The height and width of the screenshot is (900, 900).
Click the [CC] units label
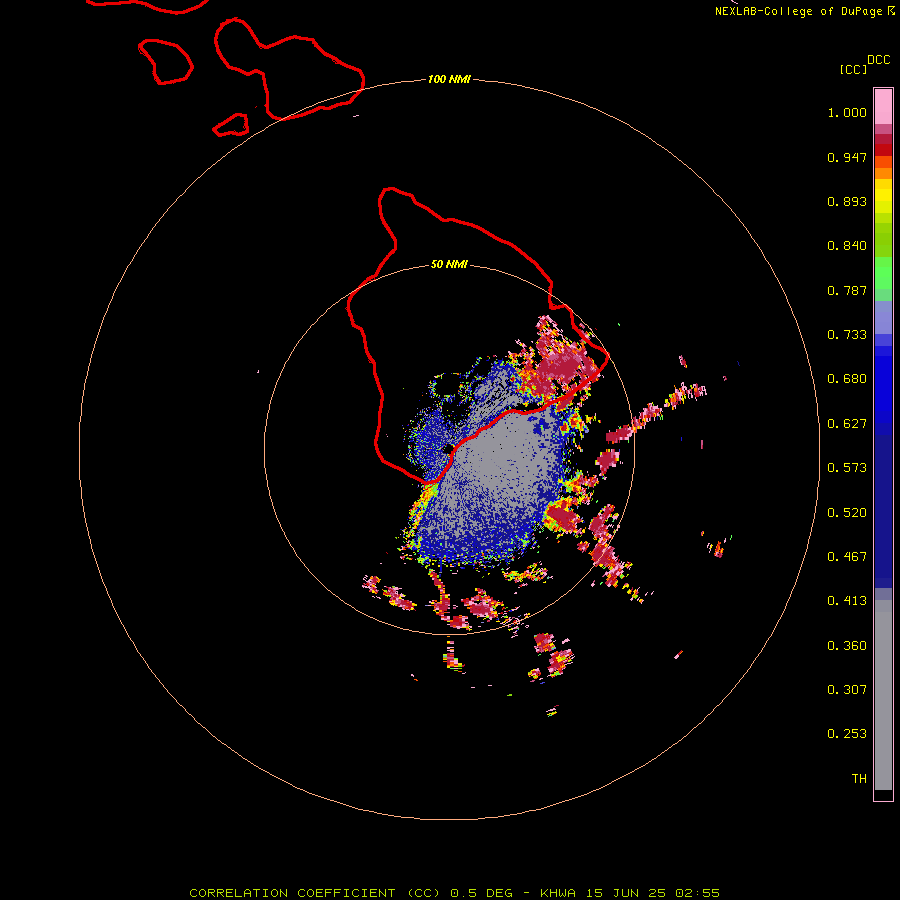click(853, 69)
